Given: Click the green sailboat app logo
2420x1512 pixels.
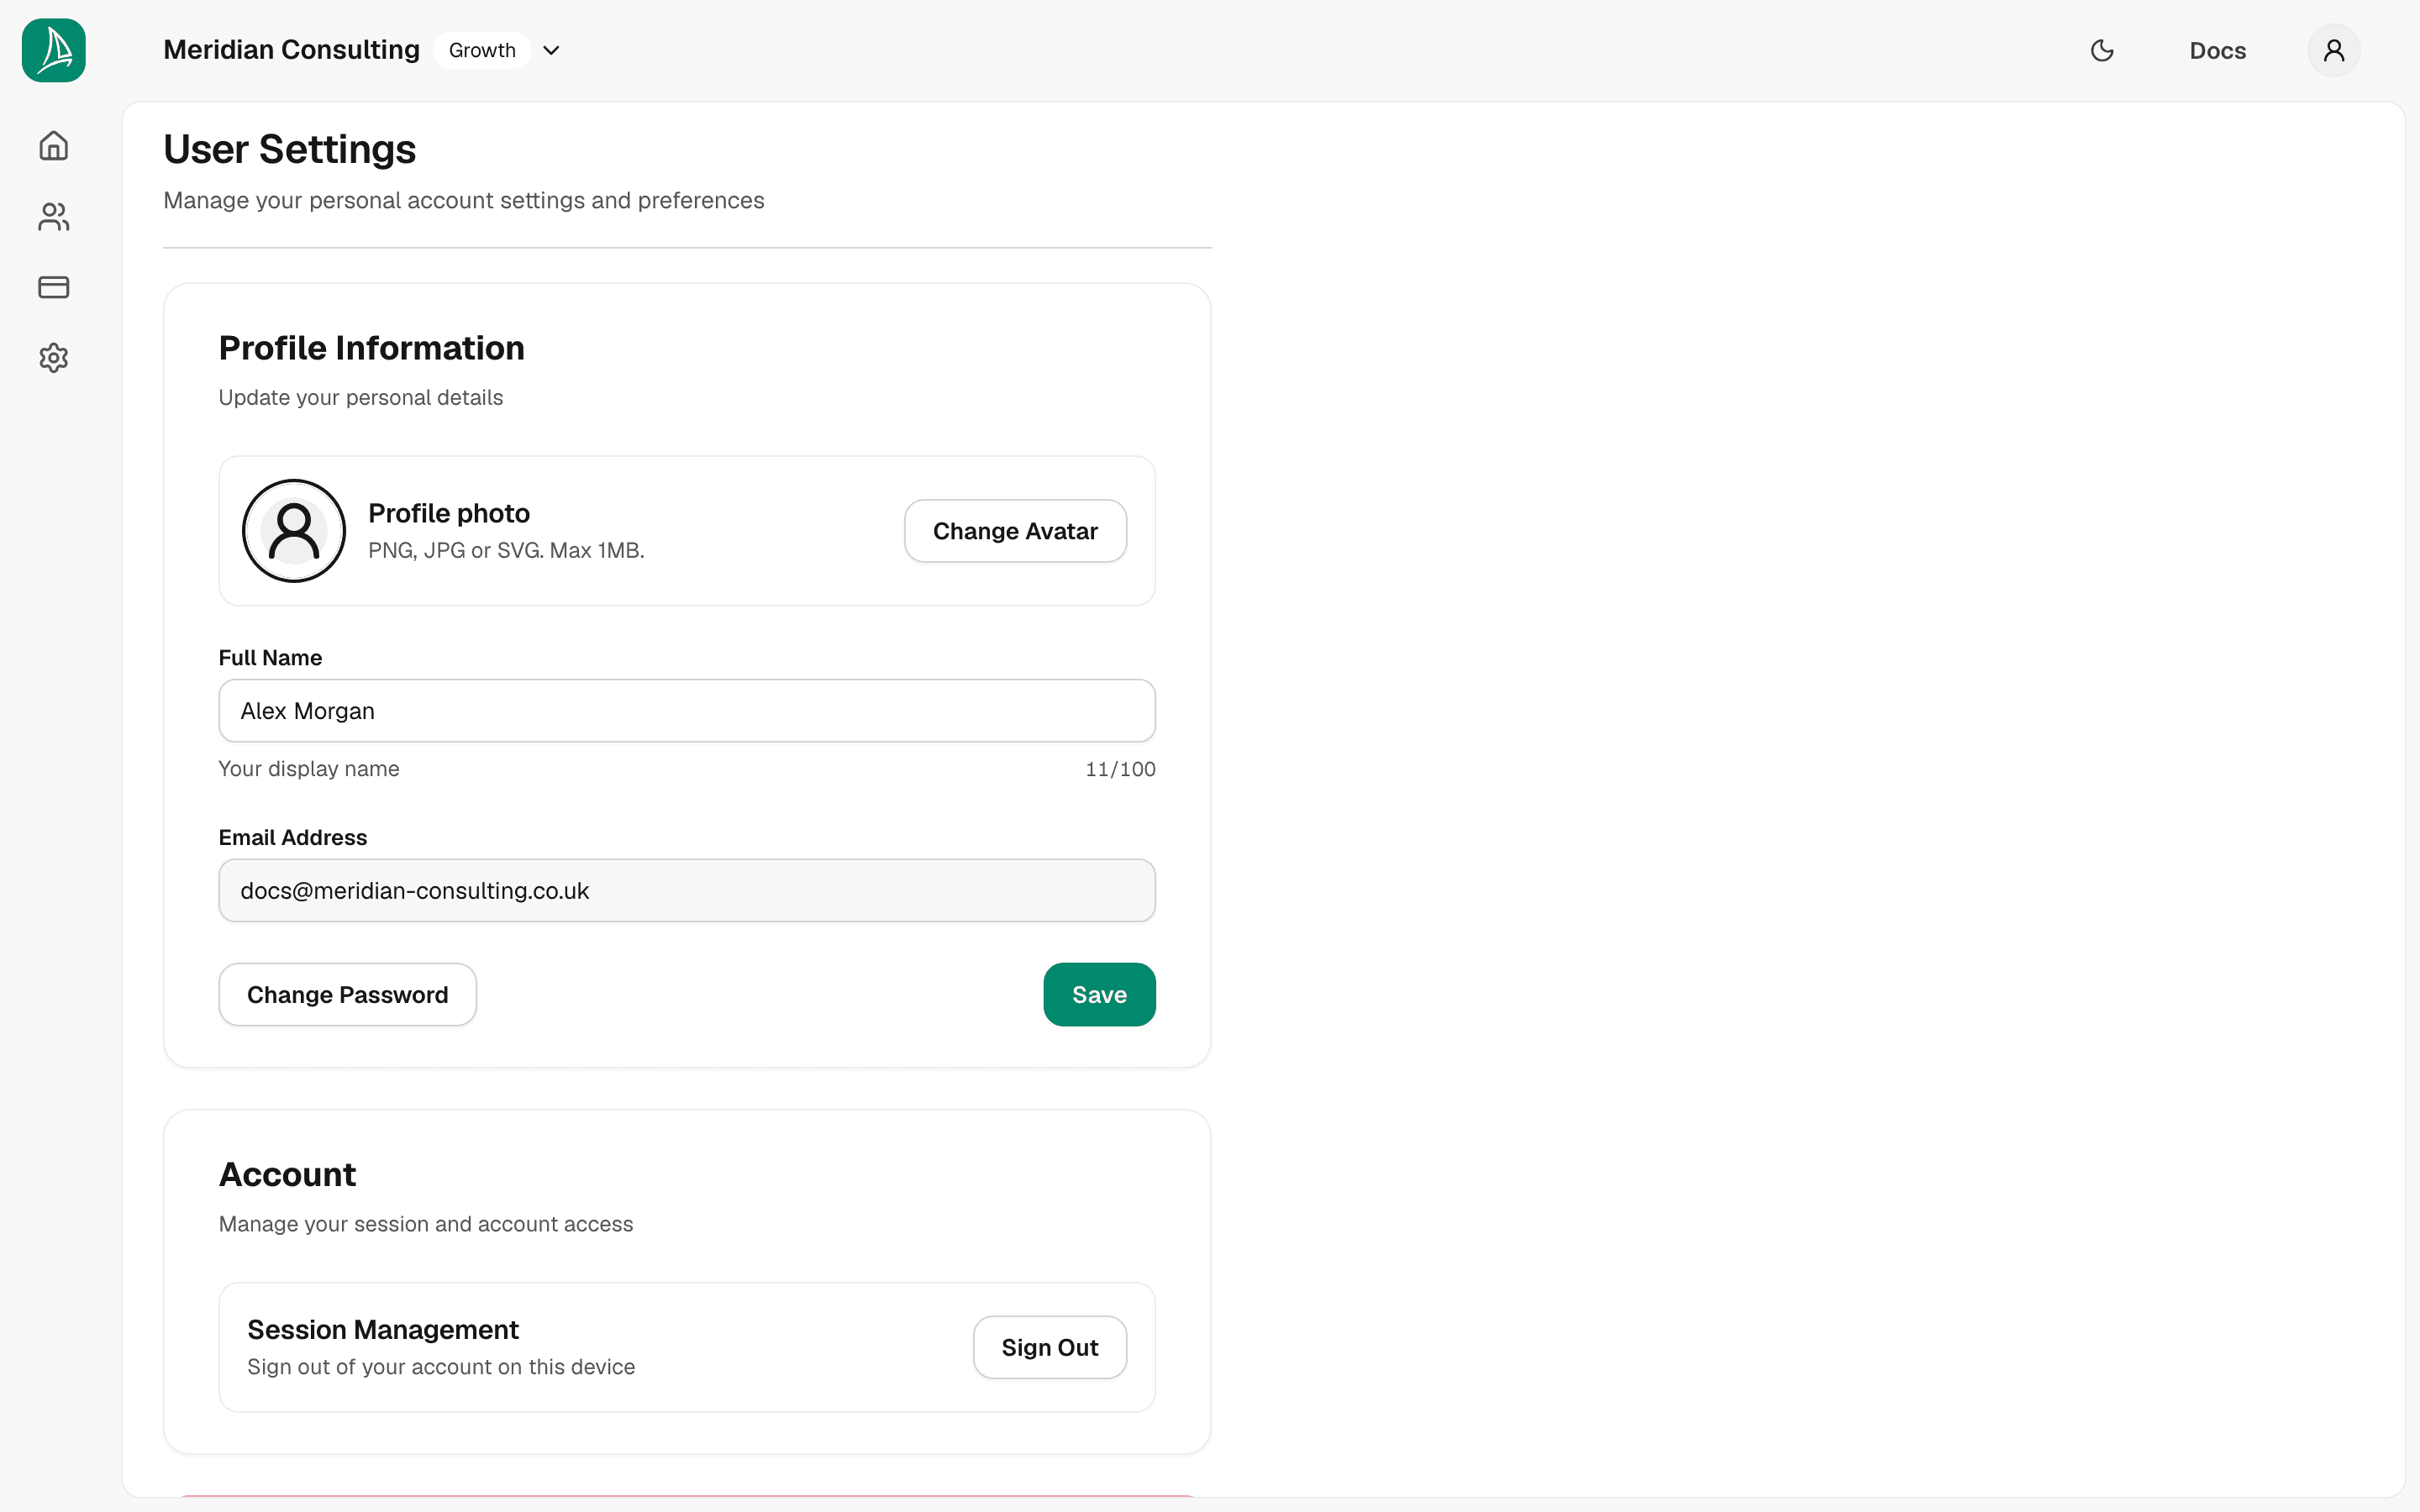Looking at the screenshot, I should click(54, 50).
